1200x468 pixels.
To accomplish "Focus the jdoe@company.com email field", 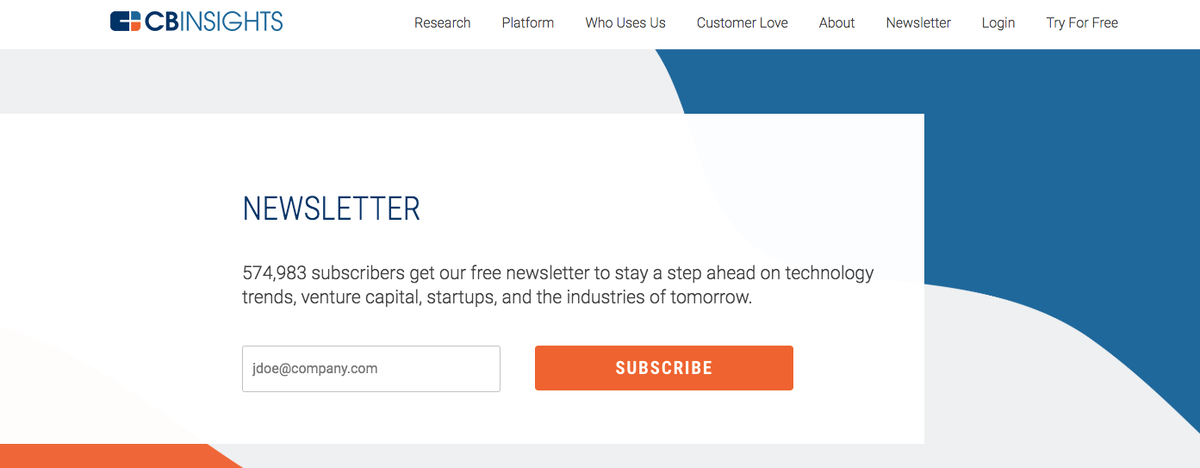I will tap(371, 368).
